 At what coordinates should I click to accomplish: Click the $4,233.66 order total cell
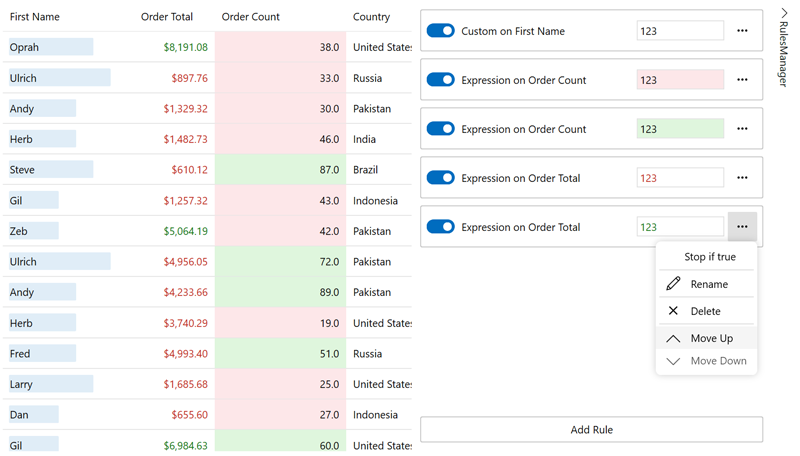(174, 292)
